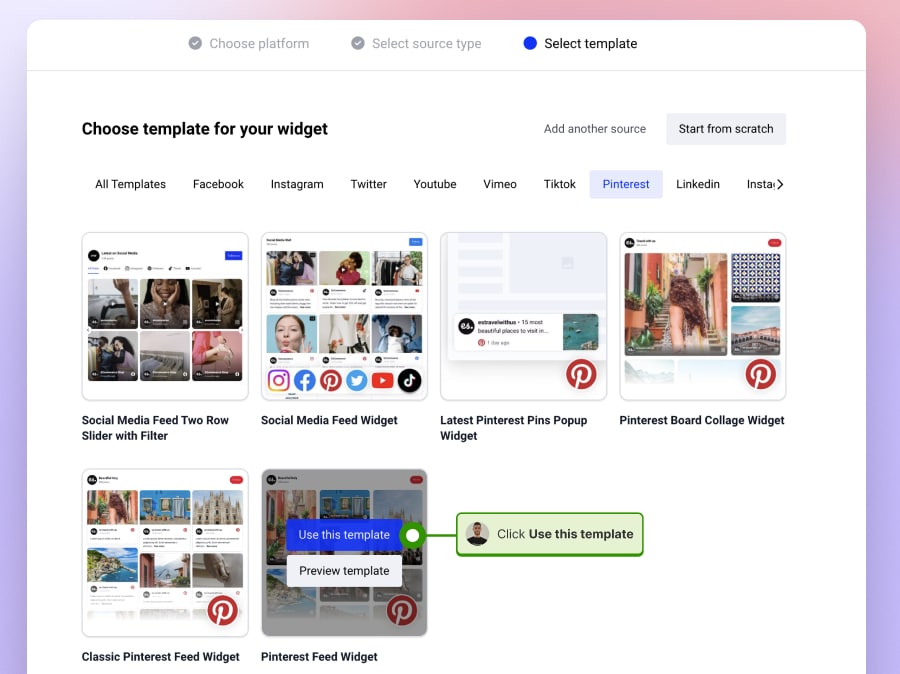
Task: Click Facebook icon in Social Media Feed Widget
Action: 305,381
